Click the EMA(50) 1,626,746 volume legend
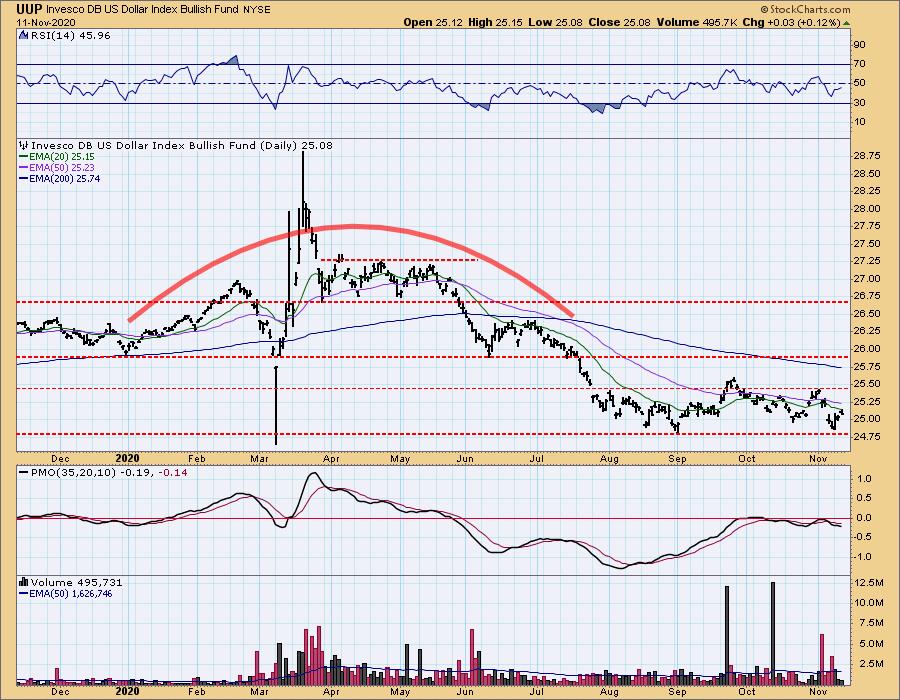 [x=71, y=593]
